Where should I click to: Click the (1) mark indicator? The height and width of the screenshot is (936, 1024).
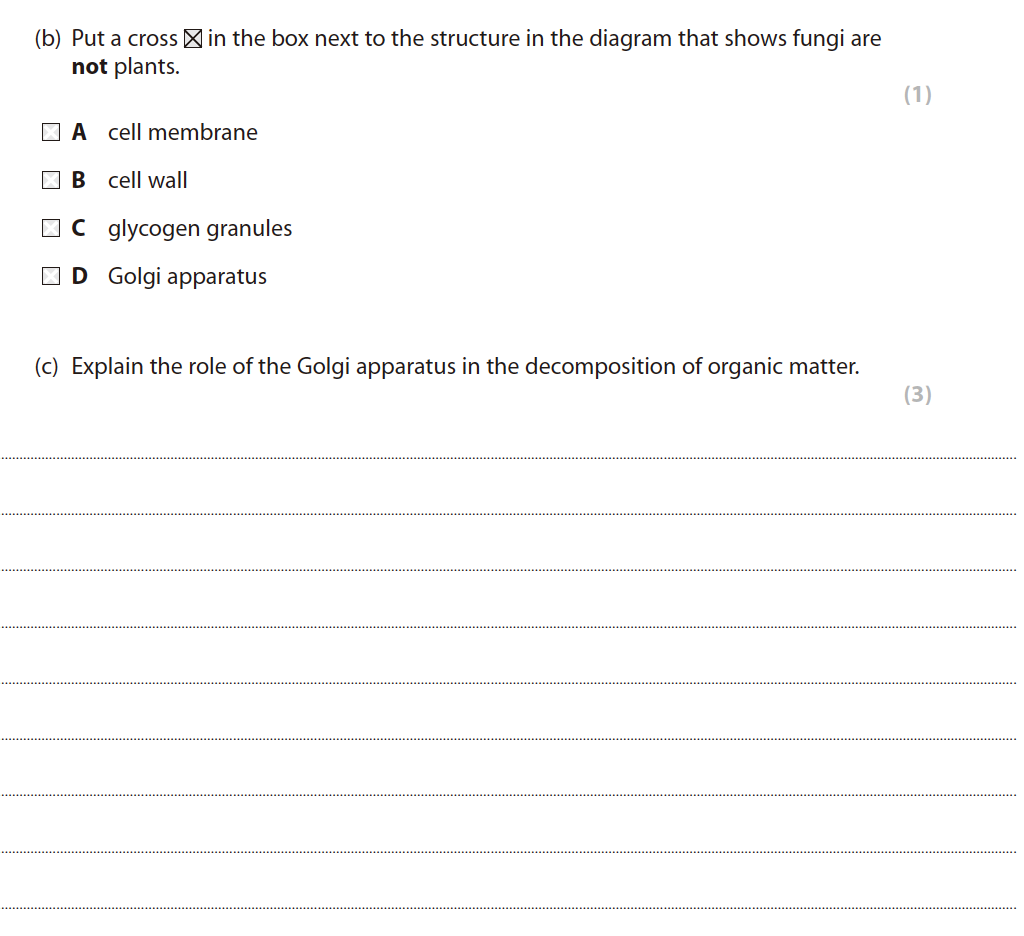(917, 95)
